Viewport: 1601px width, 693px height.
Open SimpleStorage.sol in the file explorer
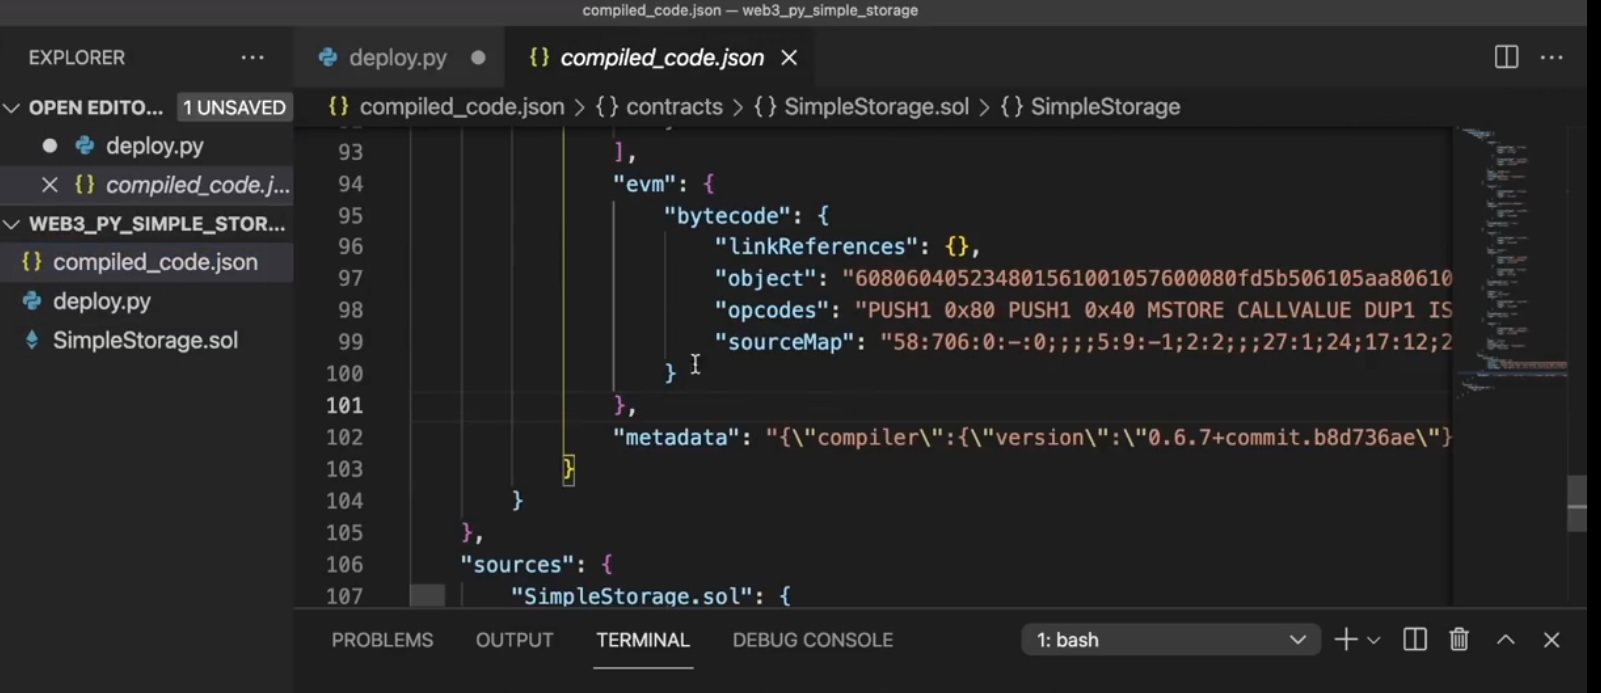click(x=145, y=341)
